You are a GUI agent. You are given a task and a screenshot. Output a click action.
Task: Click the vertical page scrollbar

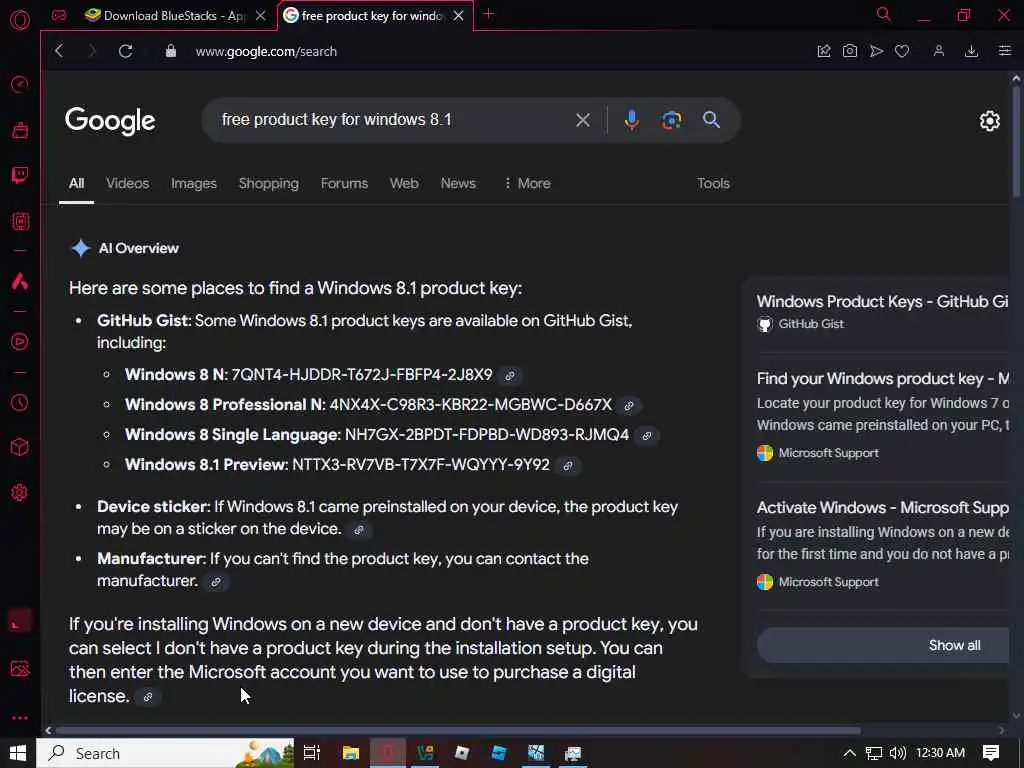pos(1016,140)
